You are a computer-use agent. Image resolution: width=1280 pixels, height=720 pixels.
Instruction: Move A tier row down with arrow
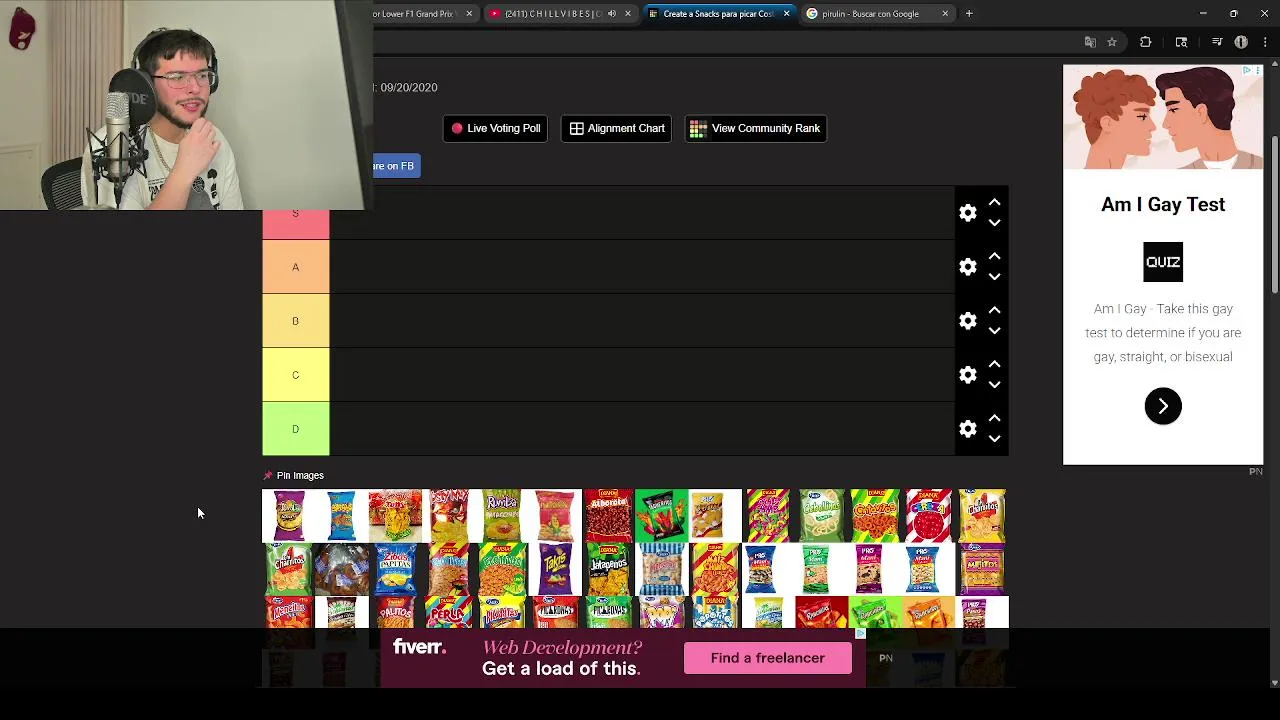point(994,277)
